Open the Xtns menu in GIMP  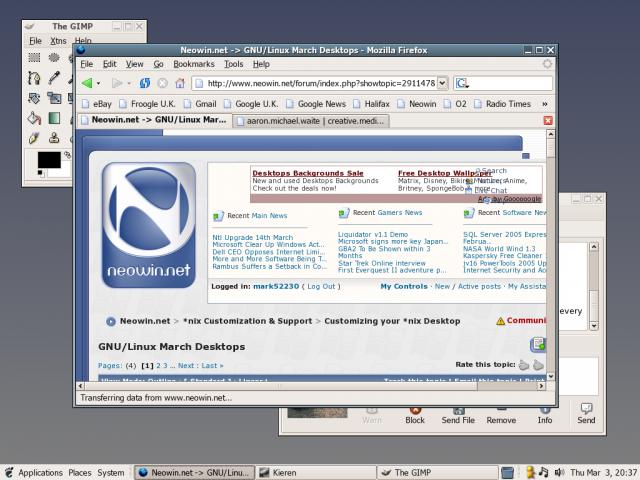58,41
